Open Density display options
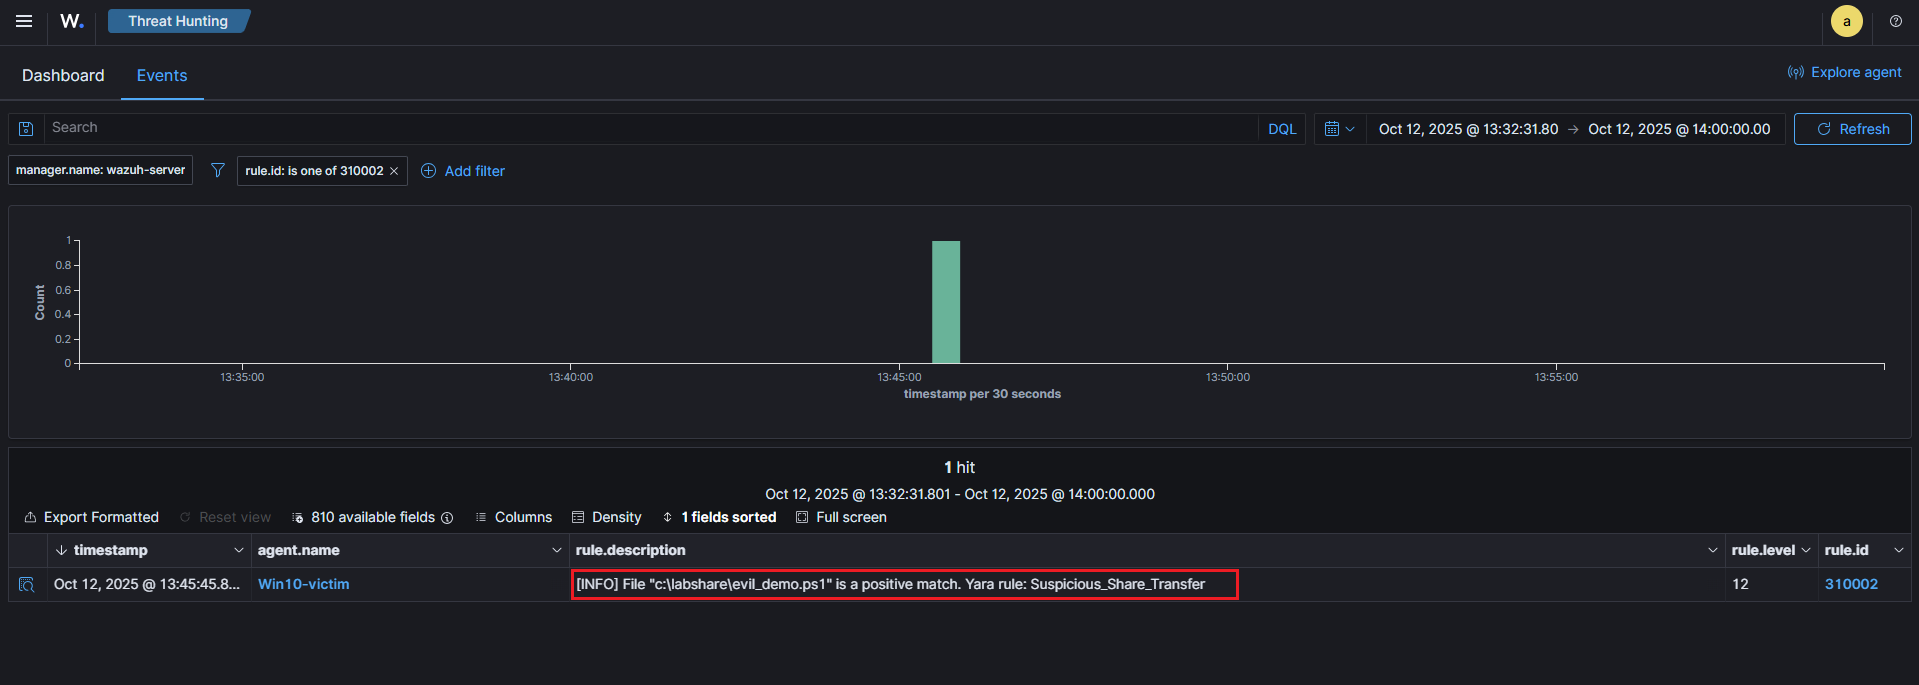The image size is (1919, 685). [x=606, y=517]
